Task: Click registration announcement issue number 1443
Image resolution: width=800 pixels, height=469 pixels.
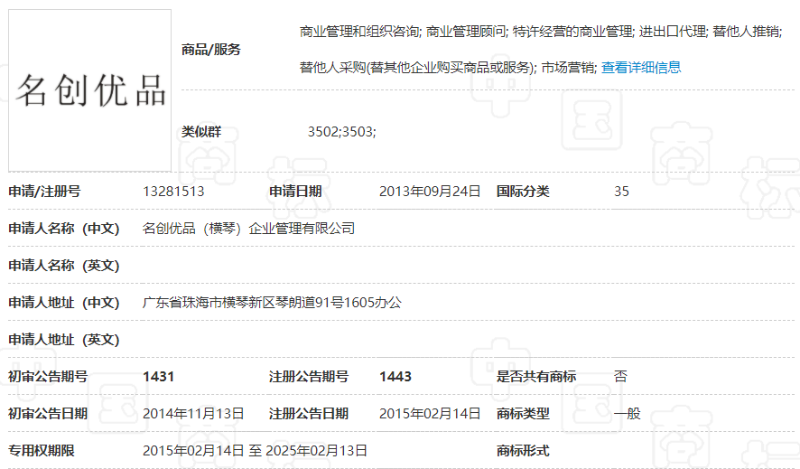Action: coord(395,376)
